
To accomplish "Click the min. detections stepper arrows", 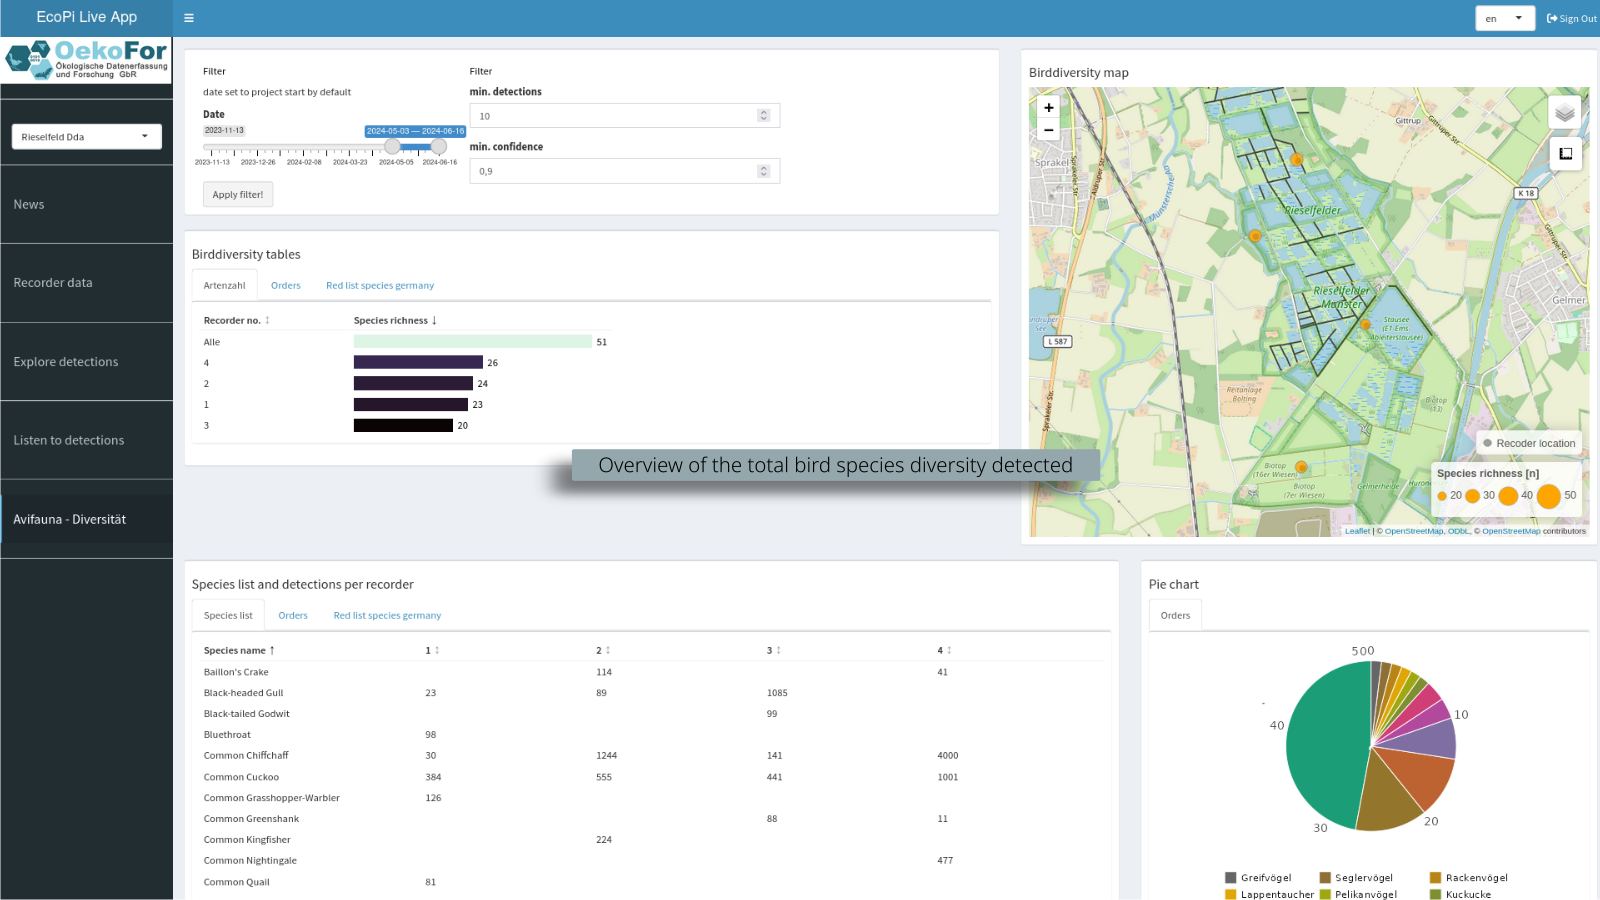I will tap(764, 116).
